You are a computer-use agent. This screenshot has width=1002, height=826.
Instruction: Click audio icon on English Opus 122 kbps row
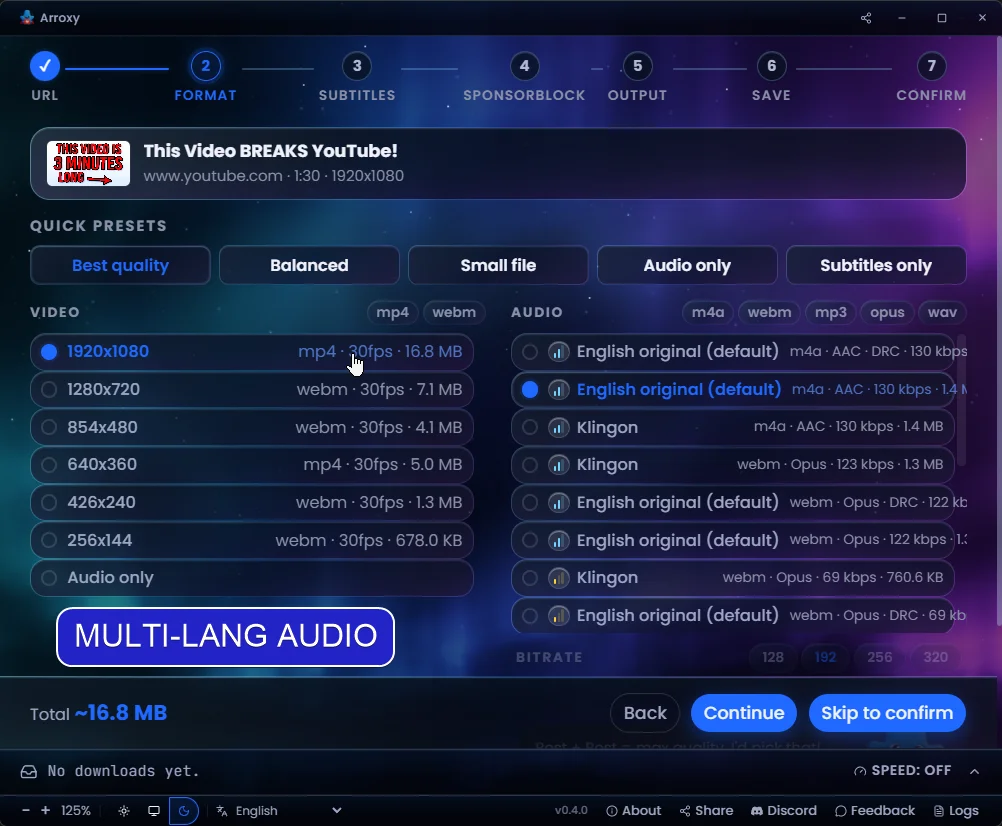click(559, 540)
